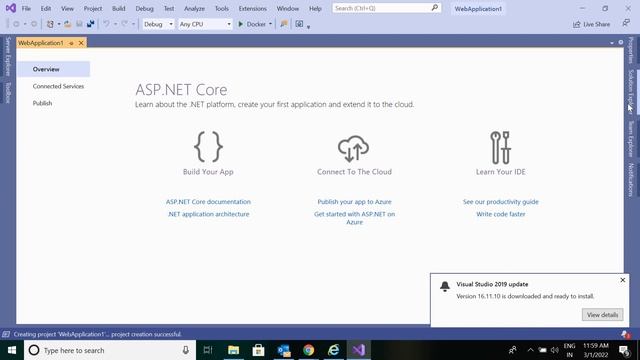Click the toolbar icon right of Find in Files

[x=299, y=24]
